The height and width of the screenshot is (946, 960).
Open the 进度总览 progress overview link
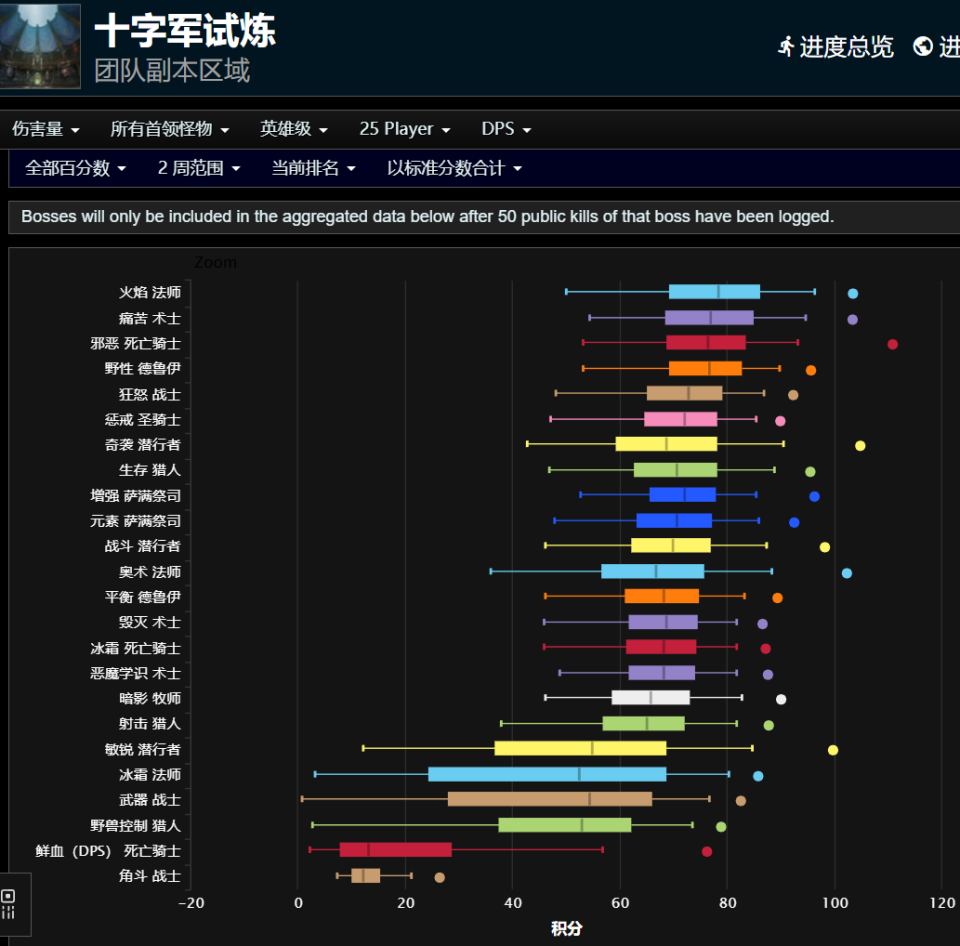tap(836, 47)
